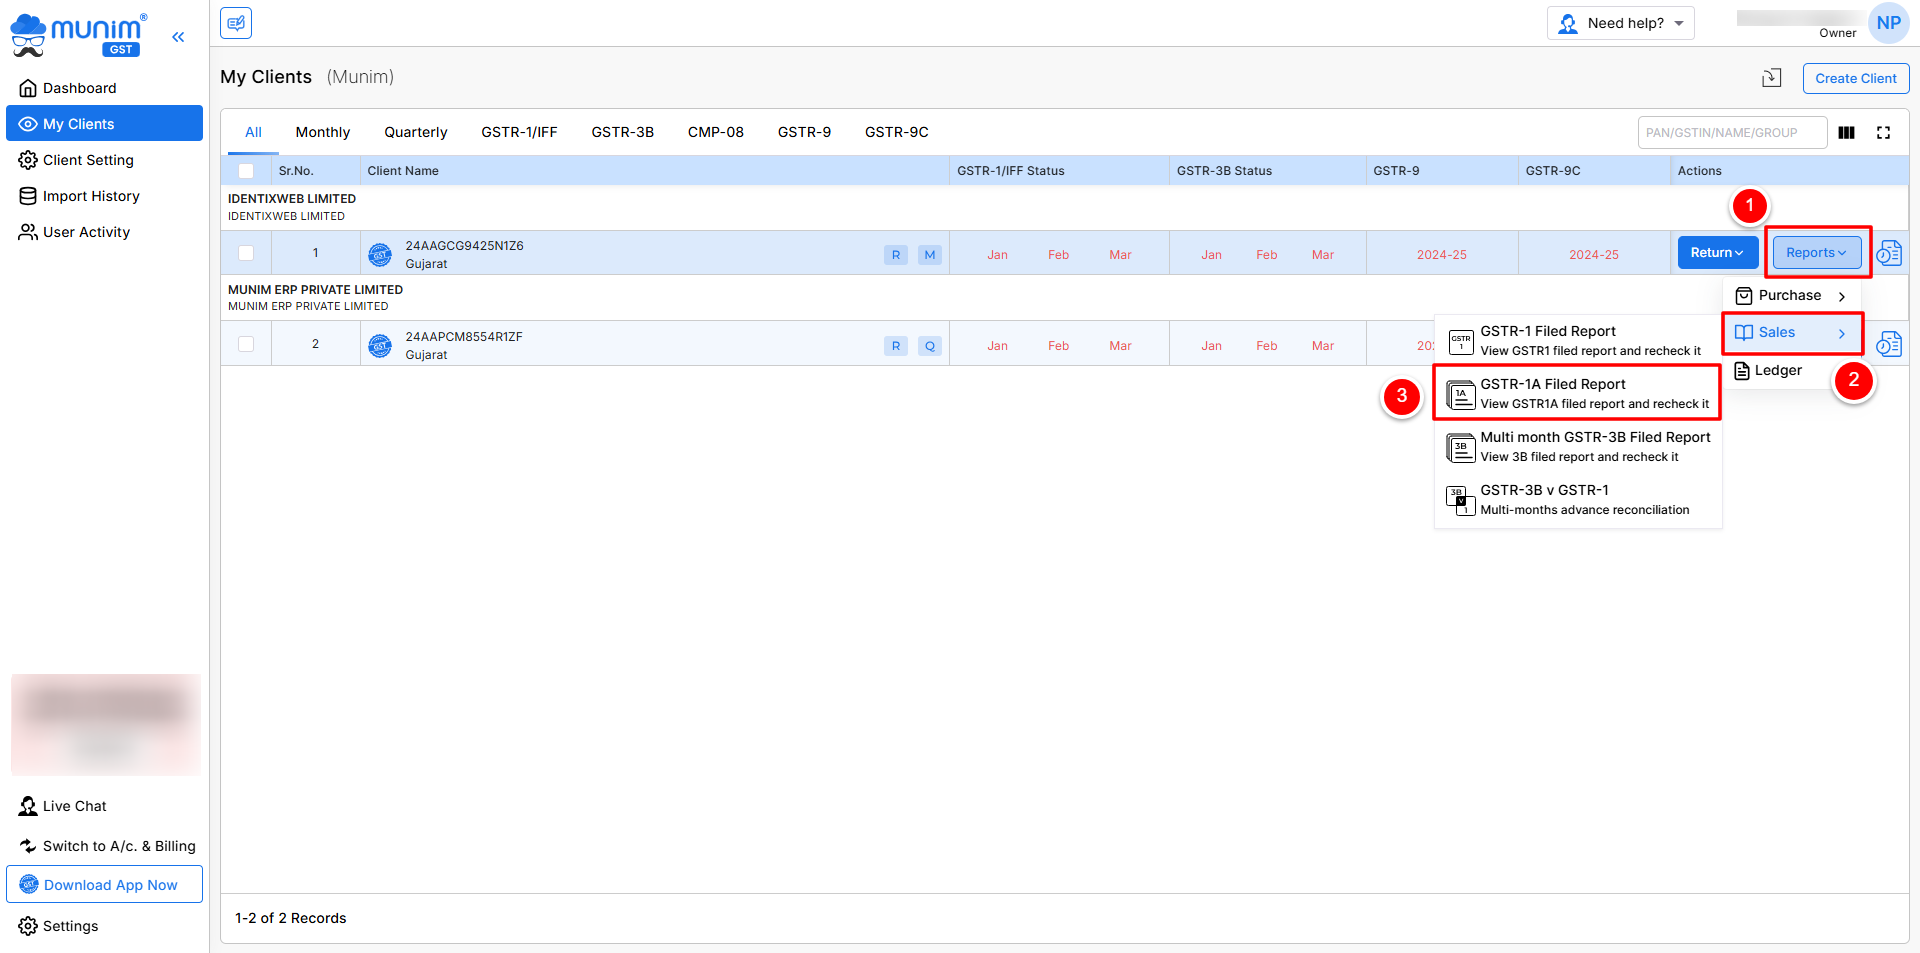Click the Create Client button
The width and height of the screenshot is (1920, 953).
(x=1855, y=78)
